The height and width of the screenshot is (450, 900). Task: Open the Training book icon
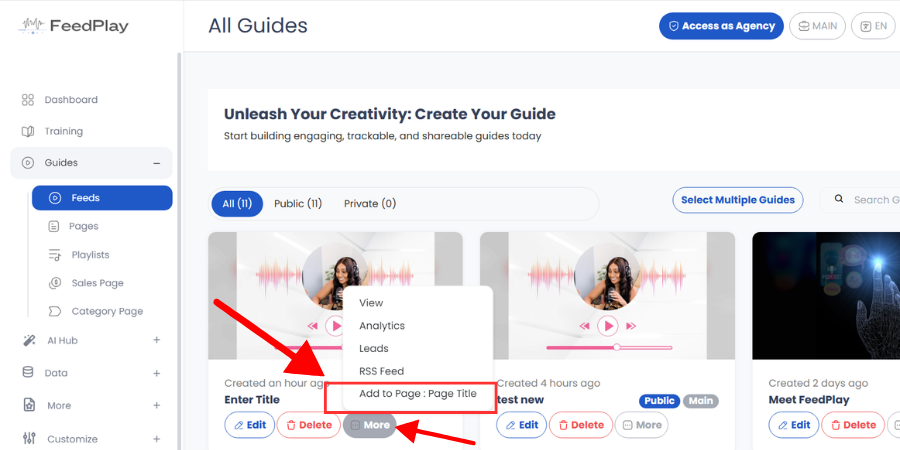(28, 131)
